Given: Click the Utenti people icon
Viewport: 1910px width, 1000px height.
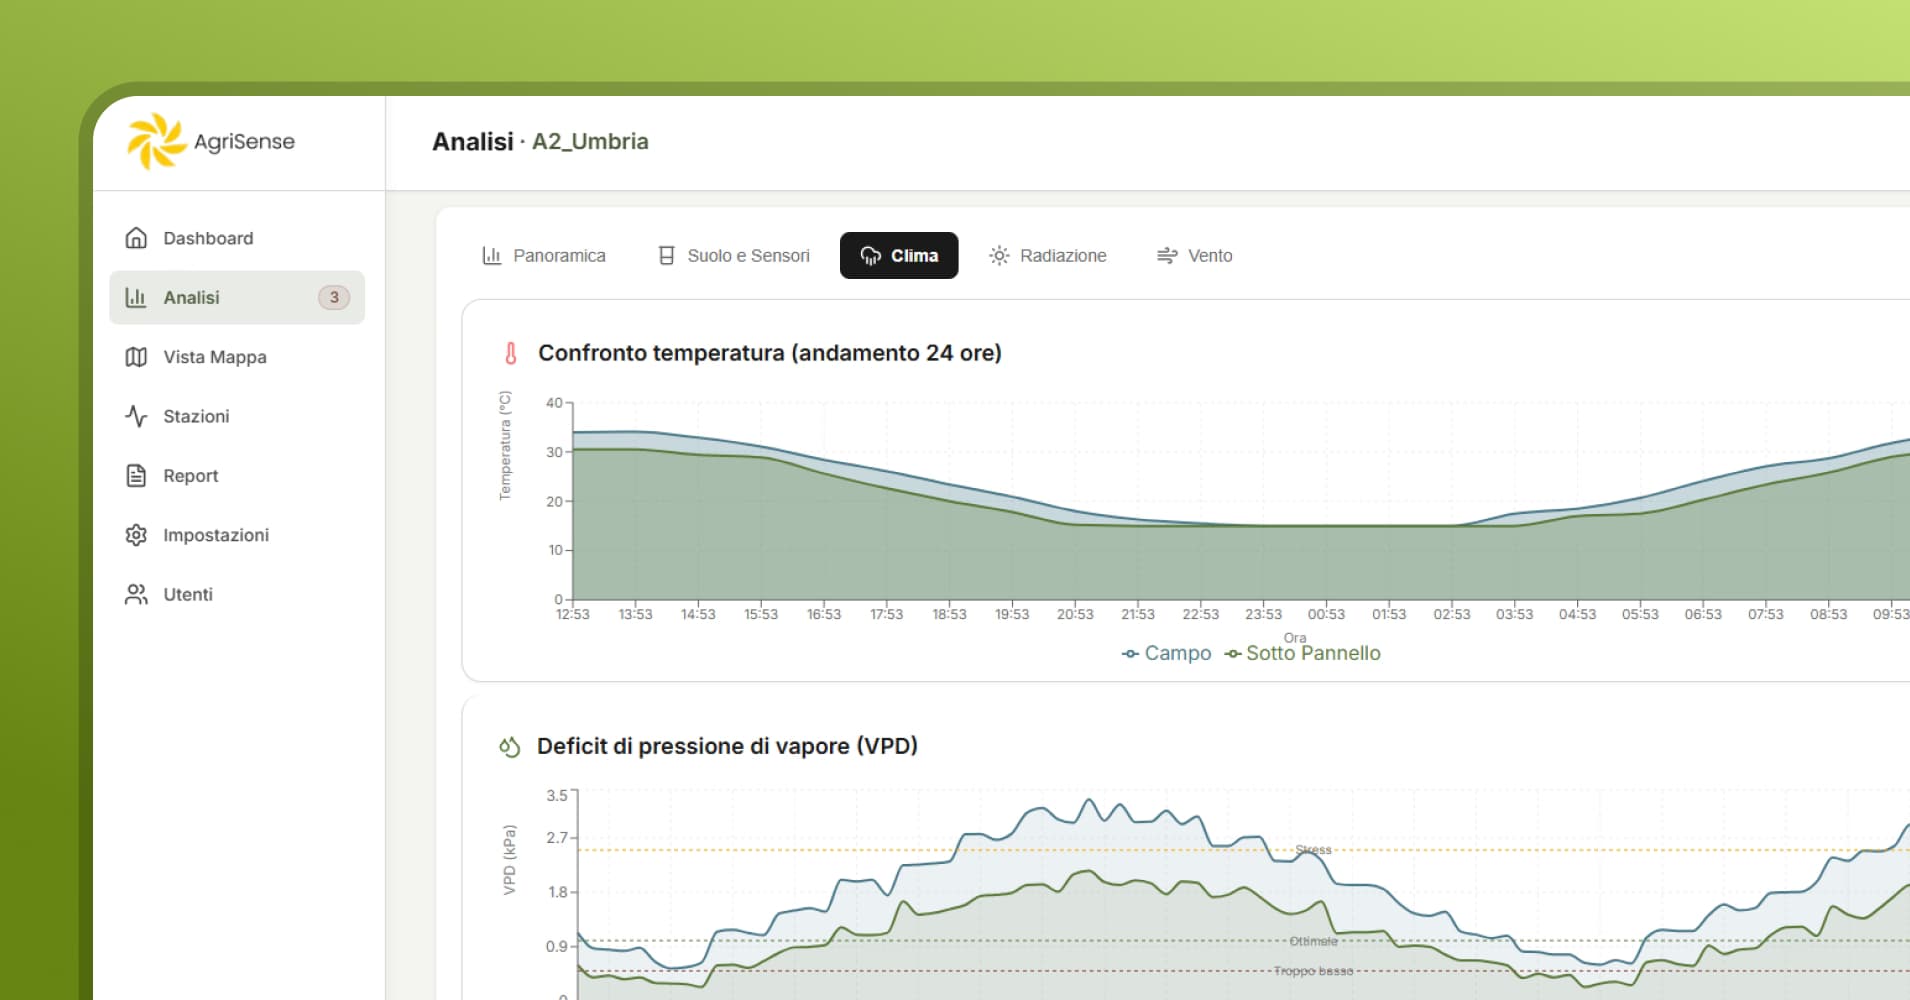Looking at the screenshot, I should tap(136, 594).
